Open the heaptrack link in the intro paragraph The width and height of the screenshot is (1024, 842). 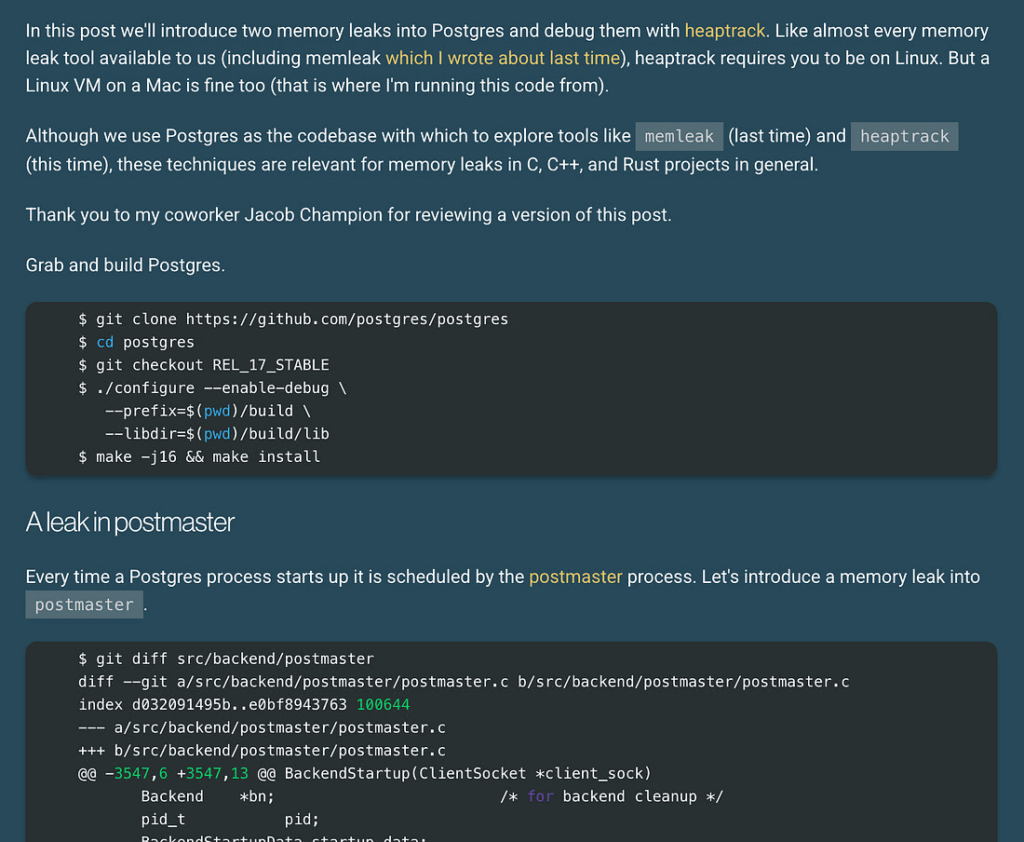pyautogui.click(x=724, y=31)
